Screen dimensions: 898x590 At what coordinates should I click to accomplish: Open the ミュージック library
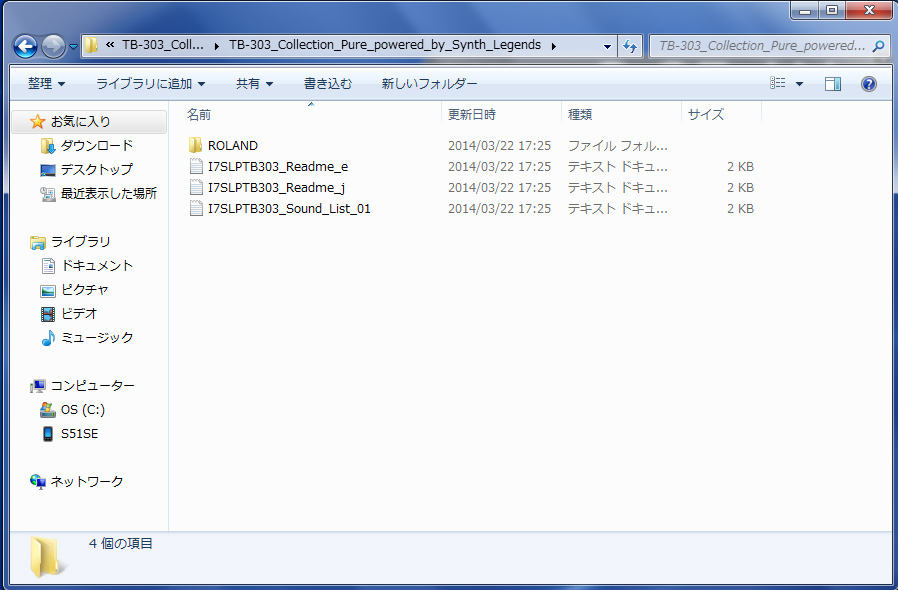pyautogui.click(x=97, y=338)
